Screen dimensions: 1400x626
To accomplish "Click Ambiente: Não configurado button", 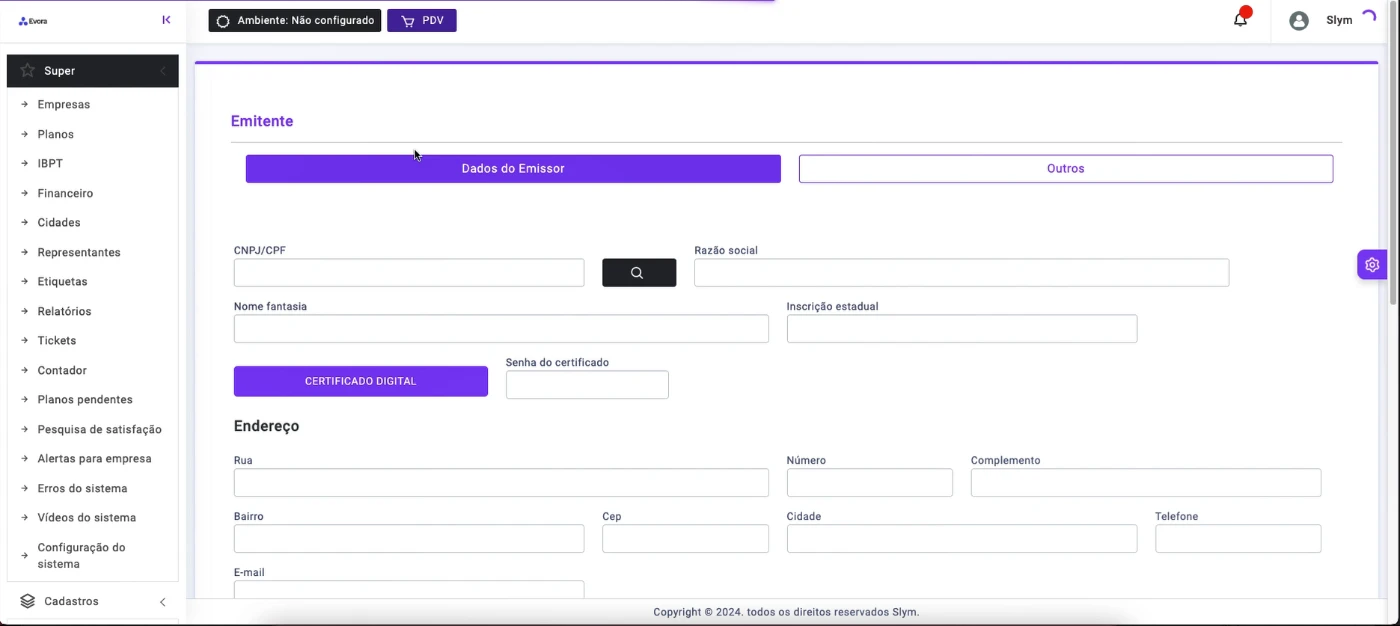I will [294, 20].
